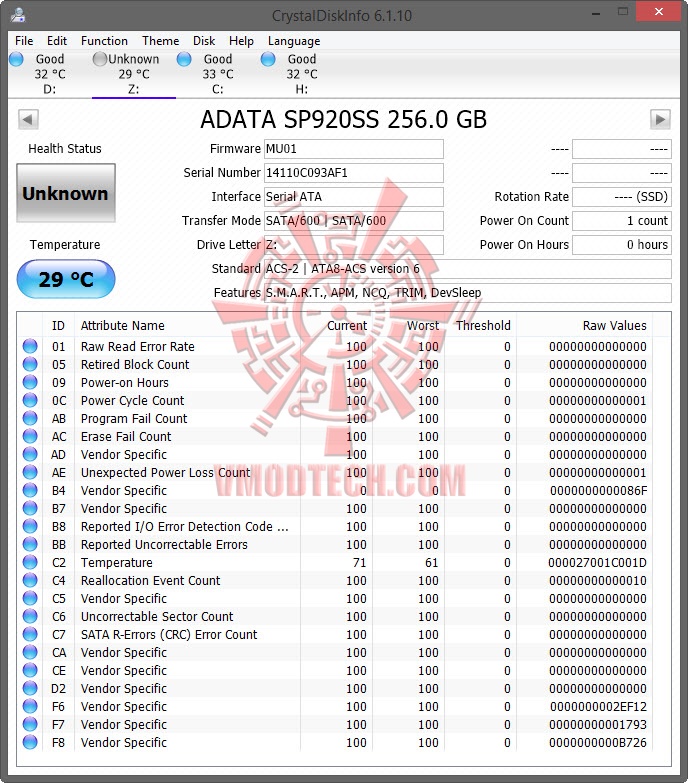Go to previous disk with left arrow
Viewport: 688px width, 783px height.
click(x=28, y=119)
